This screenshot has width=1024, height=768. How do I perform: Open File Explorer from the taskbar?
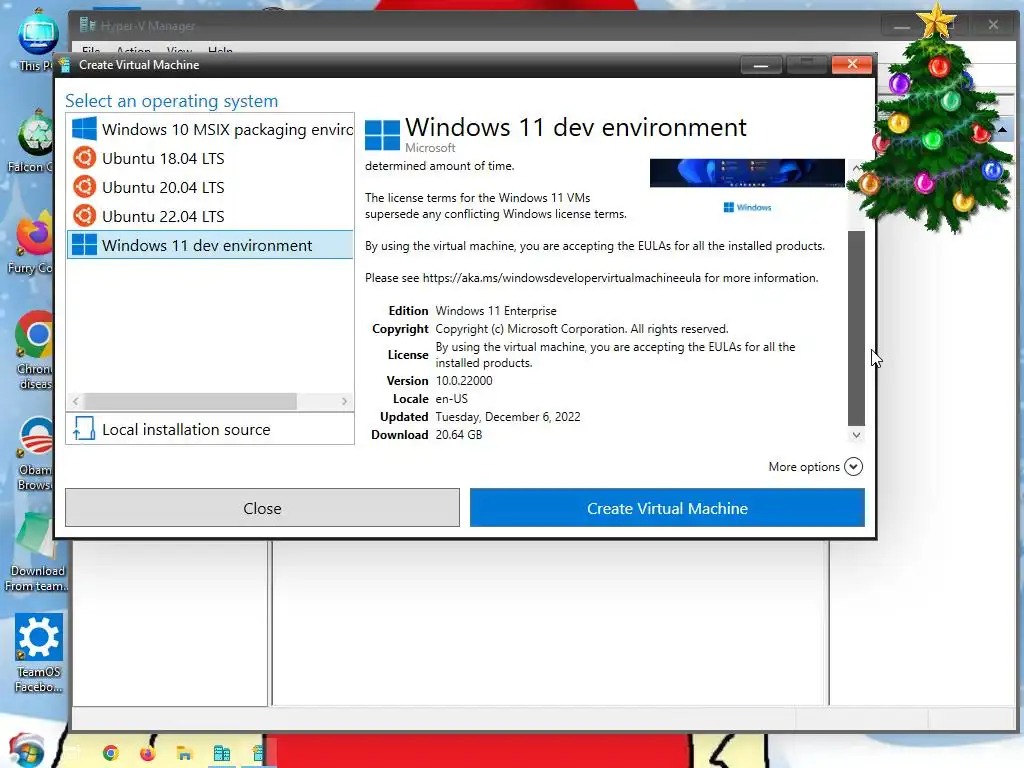click(x=184, y=754)
